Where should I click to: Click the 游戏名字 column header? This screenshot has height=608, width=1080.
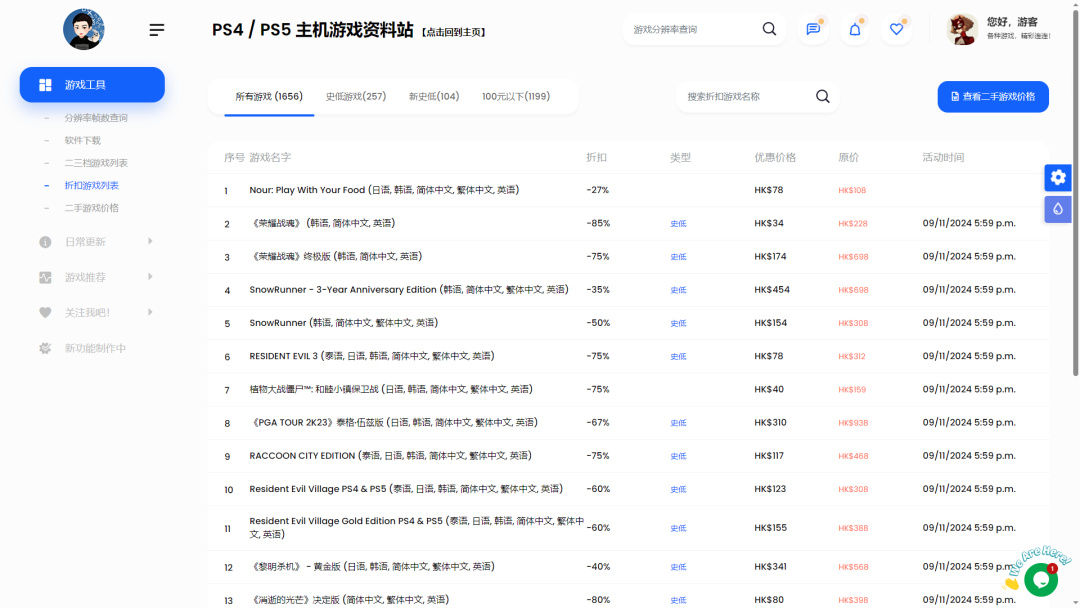click(x=270, y=158)
